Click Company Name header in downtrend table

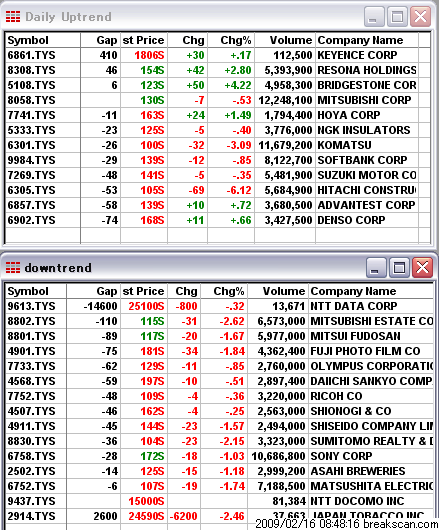click(371, 291)
